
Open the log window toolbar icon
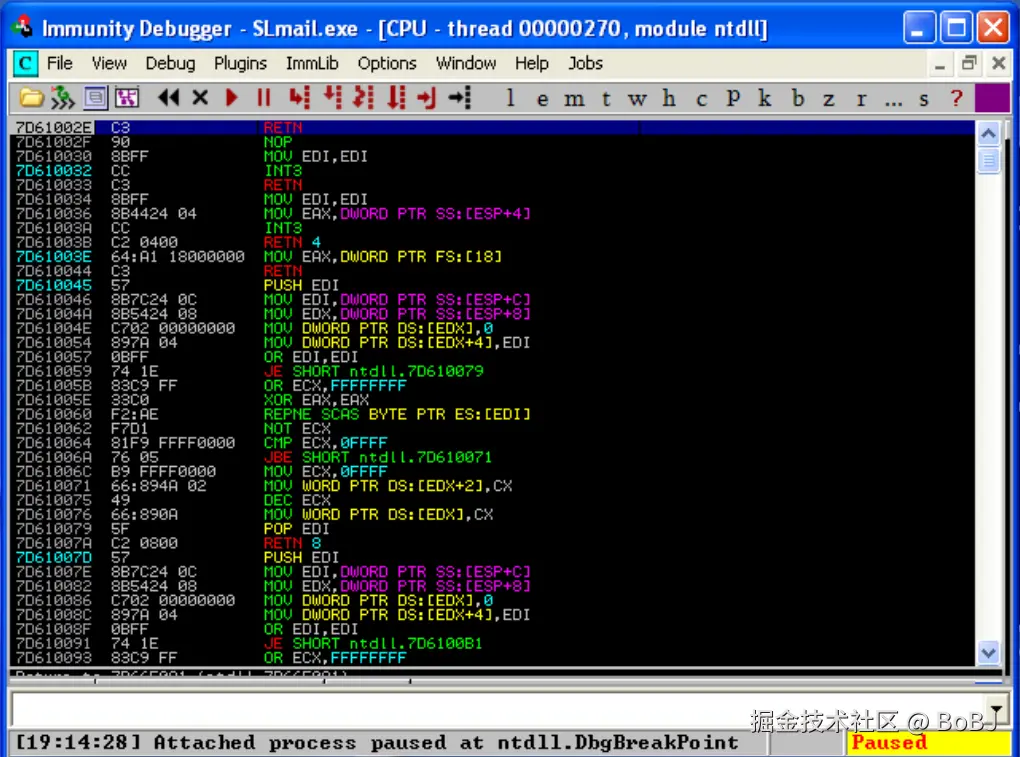[x=96, y=98]
